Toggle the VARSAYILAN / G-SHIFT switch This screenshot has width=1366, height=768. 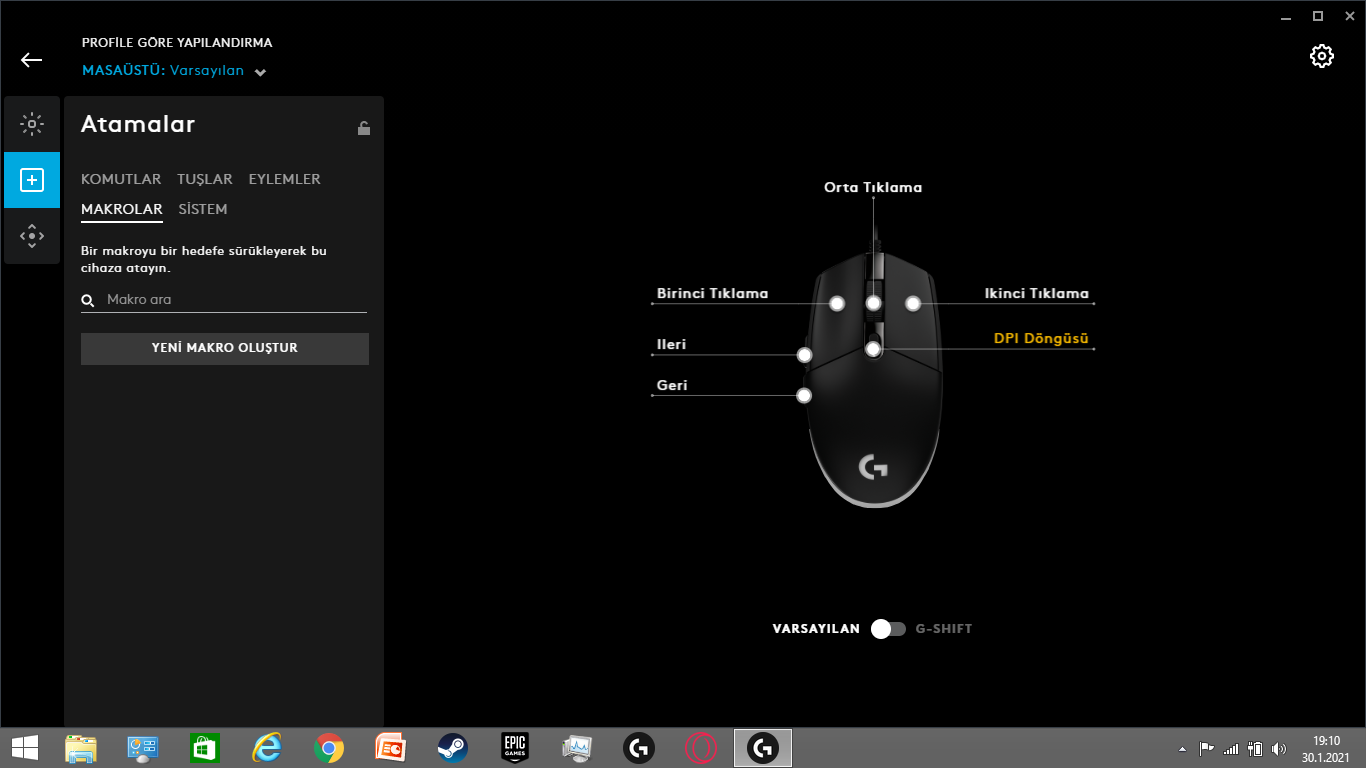coord(888,629)
